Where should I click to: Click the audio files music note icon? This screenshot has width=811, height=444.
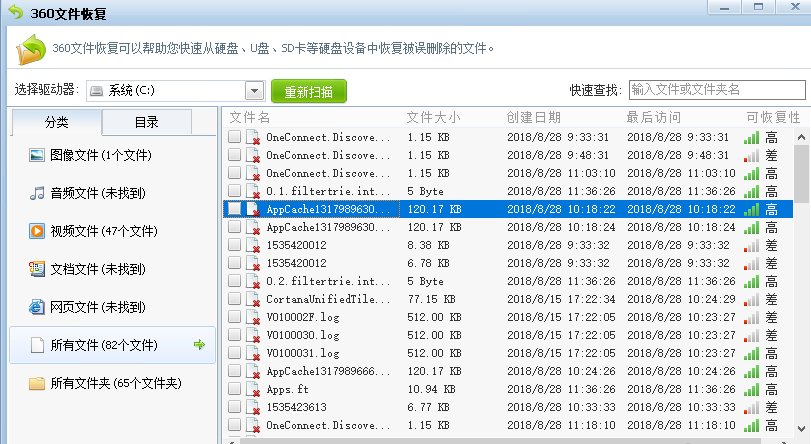37,193
